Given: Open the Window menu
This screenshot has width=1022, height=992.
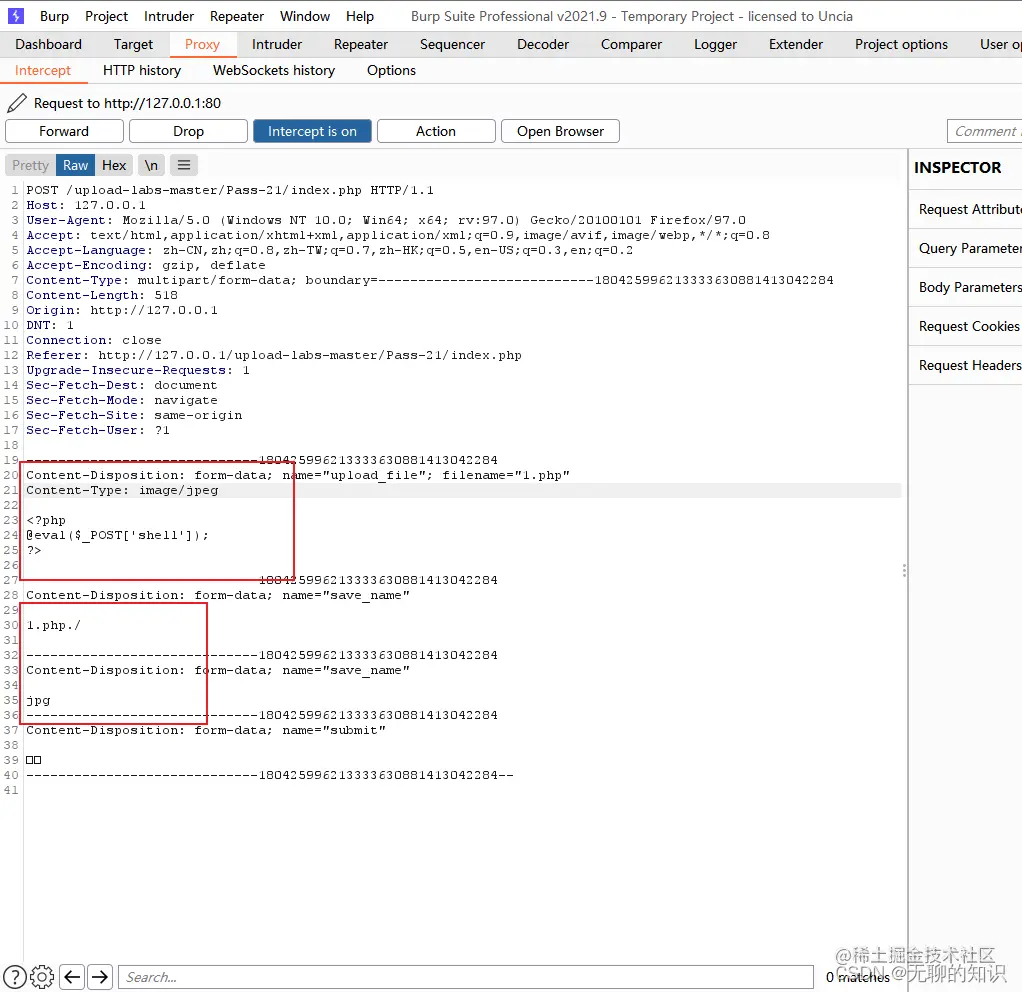Looking at the screenshot, I should pos(305,16).
